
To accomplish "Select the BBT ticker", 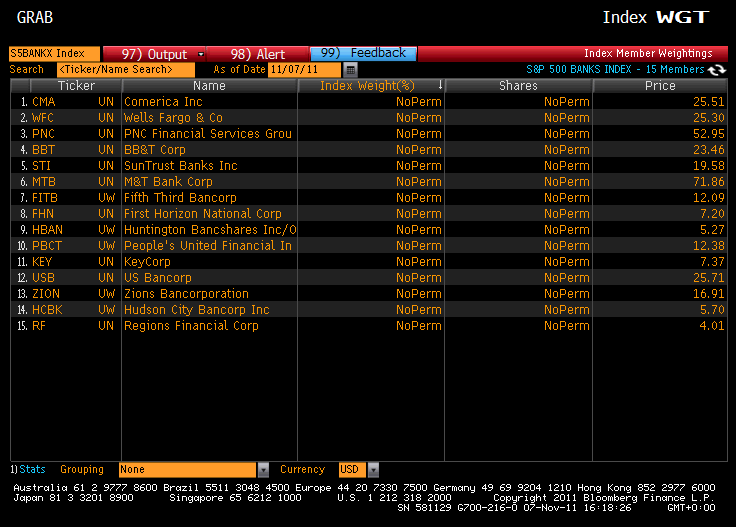I will 43,150.
